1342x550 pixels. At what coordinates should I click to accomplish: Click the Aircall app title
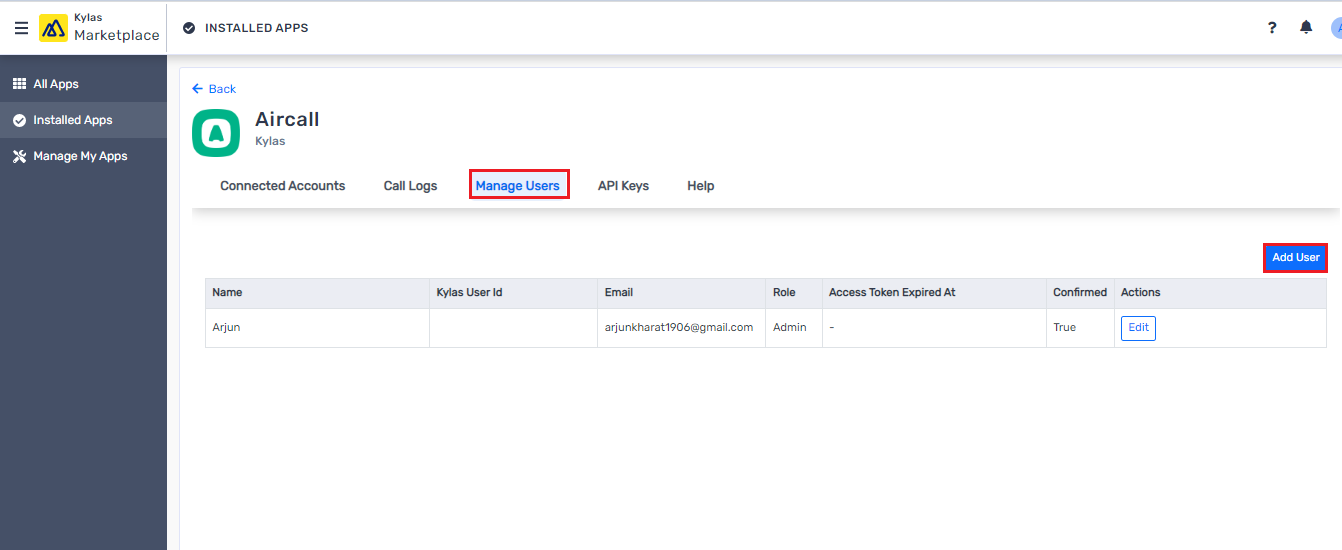[x=287, y=119]
